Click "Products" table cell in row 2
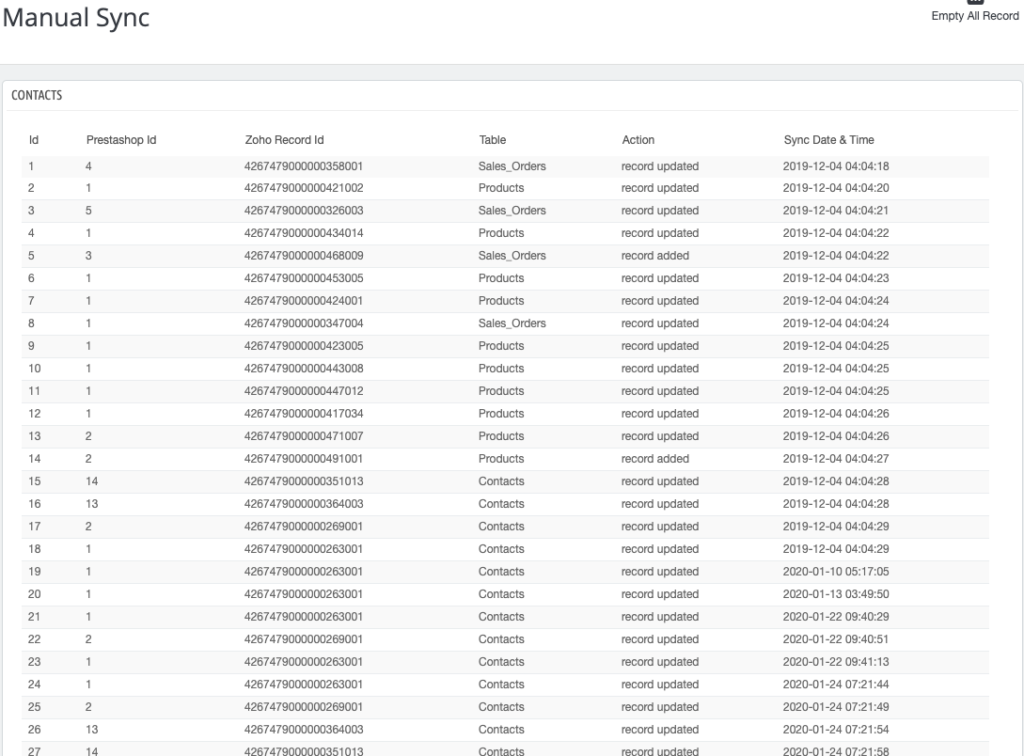This screenshot has height=756, width=1024. pos(501,188)
